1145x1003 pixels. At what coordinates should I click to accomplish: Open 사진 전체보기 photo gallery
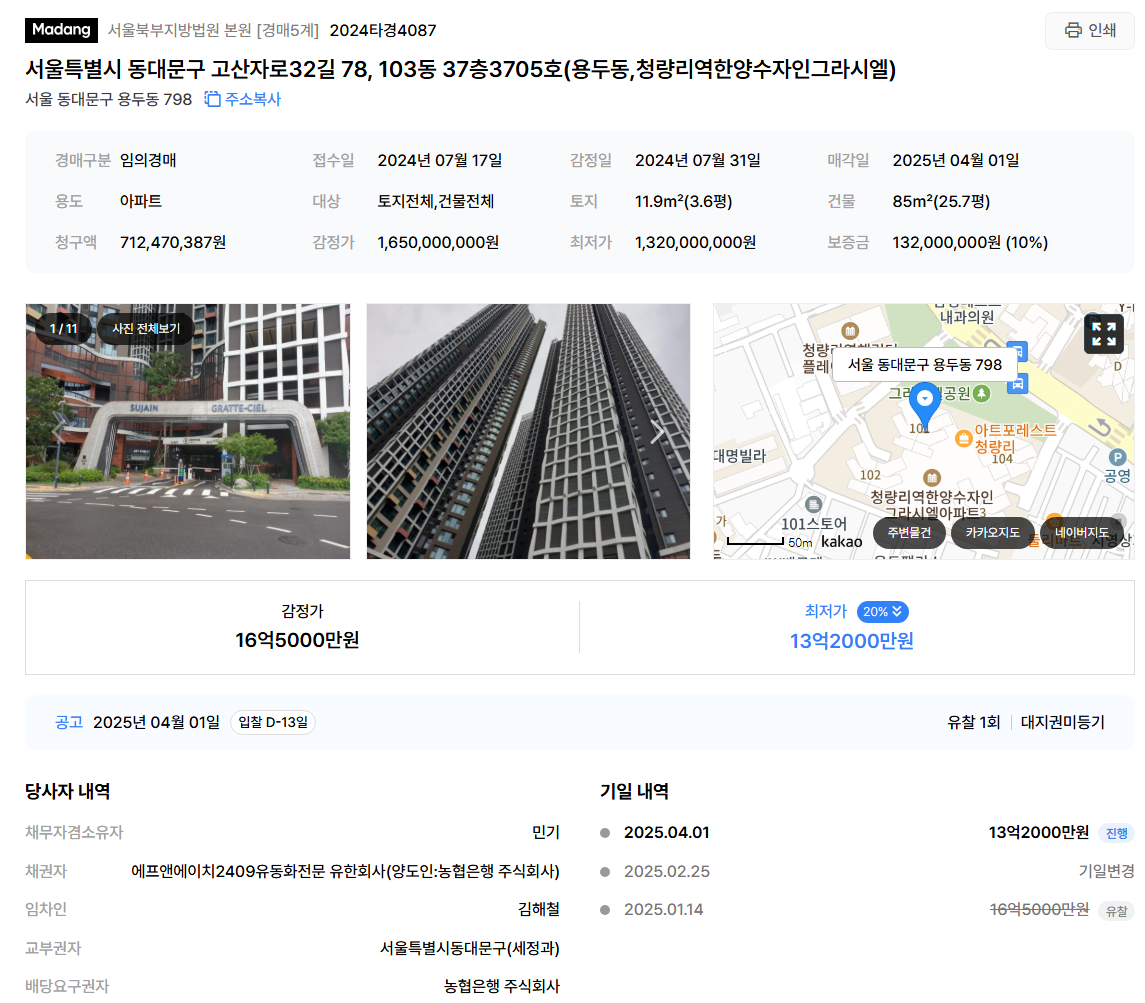(x=146, y=328)
